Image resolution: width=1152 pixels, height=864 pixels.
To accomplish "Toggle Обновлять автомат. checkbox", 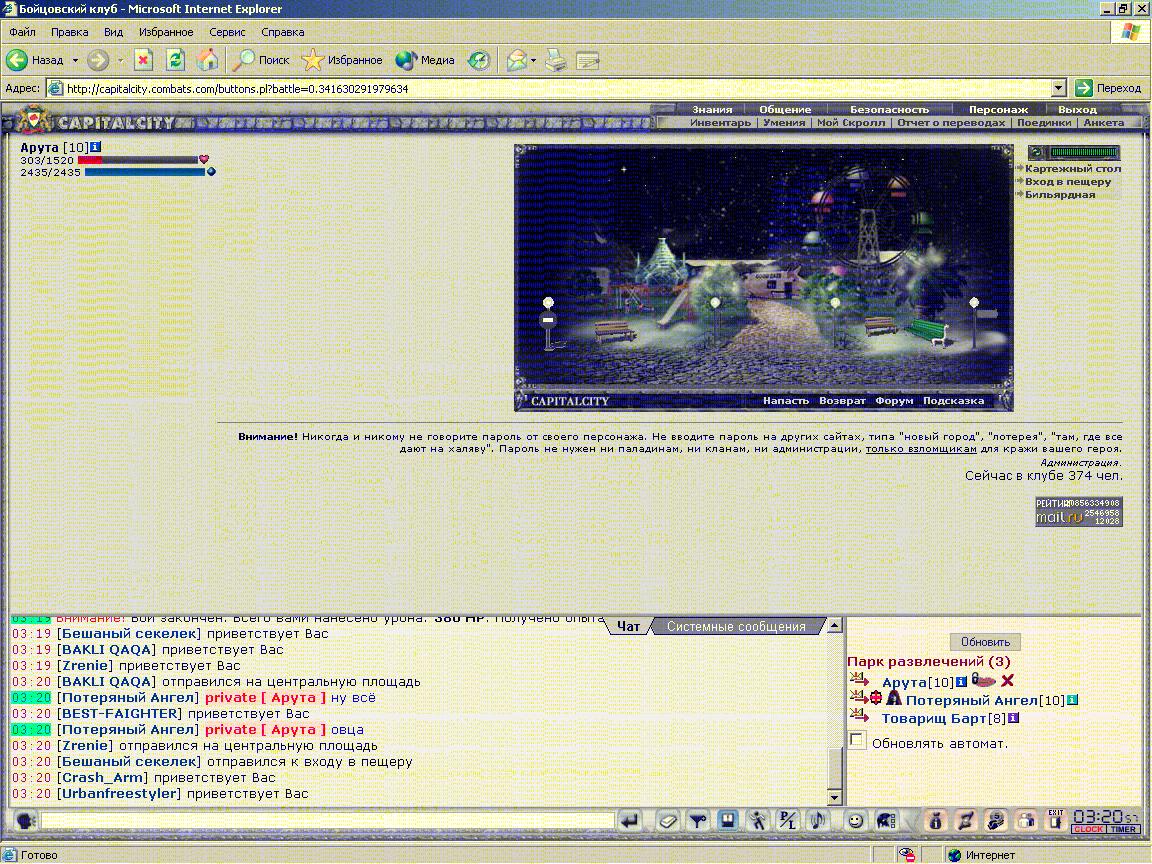I will point(857,741).
